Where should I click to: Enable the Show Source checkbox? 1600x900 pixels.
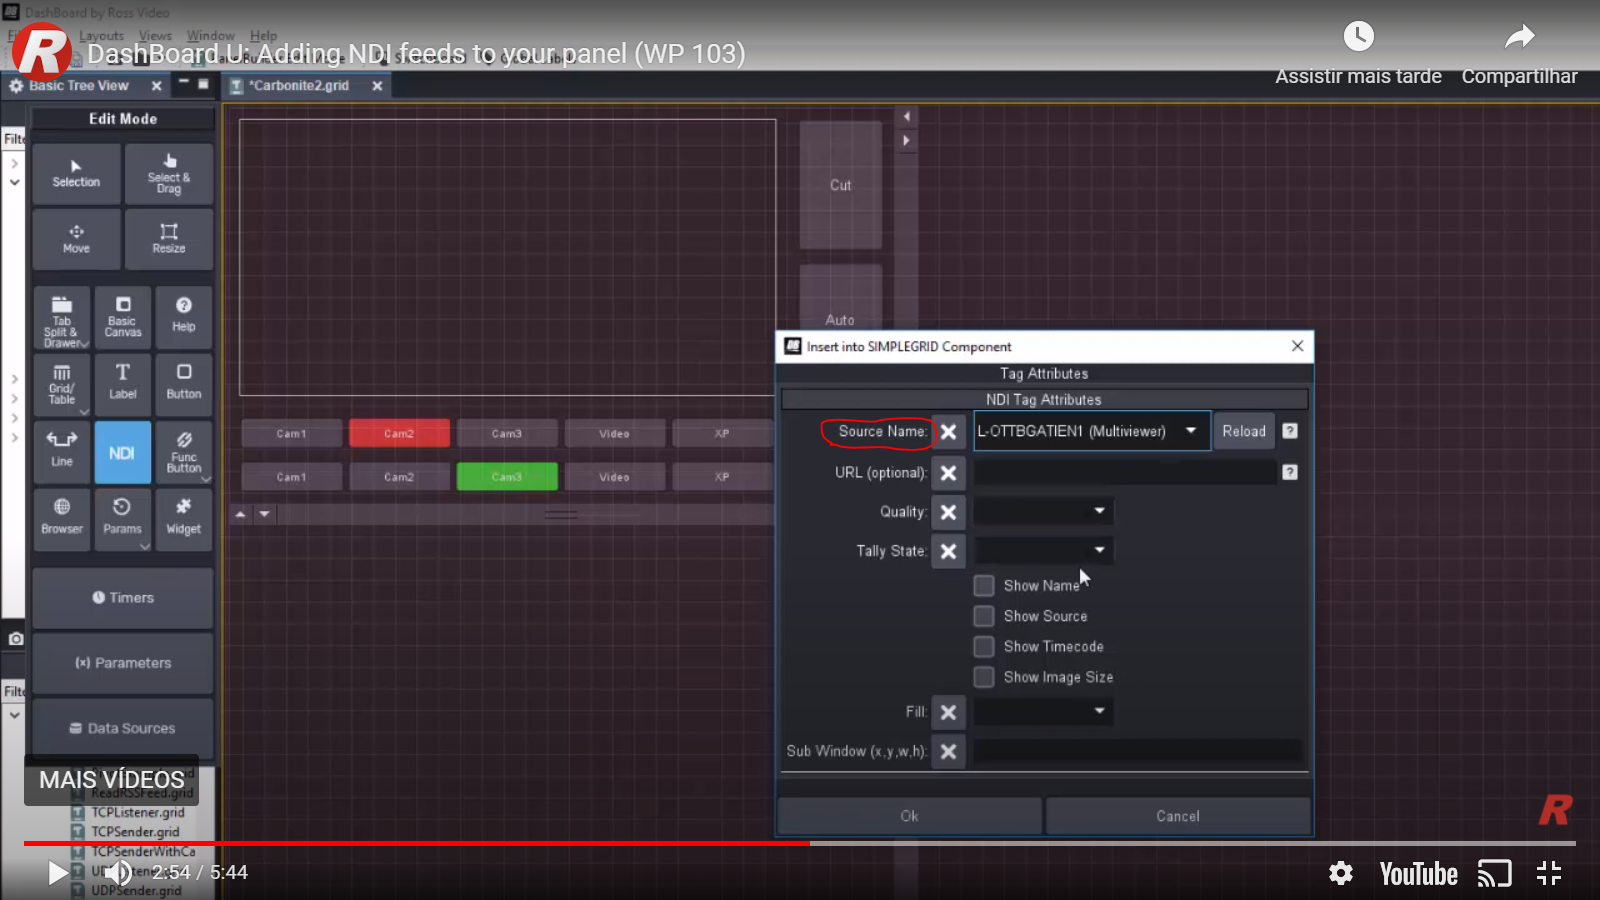tap(984, 616)
